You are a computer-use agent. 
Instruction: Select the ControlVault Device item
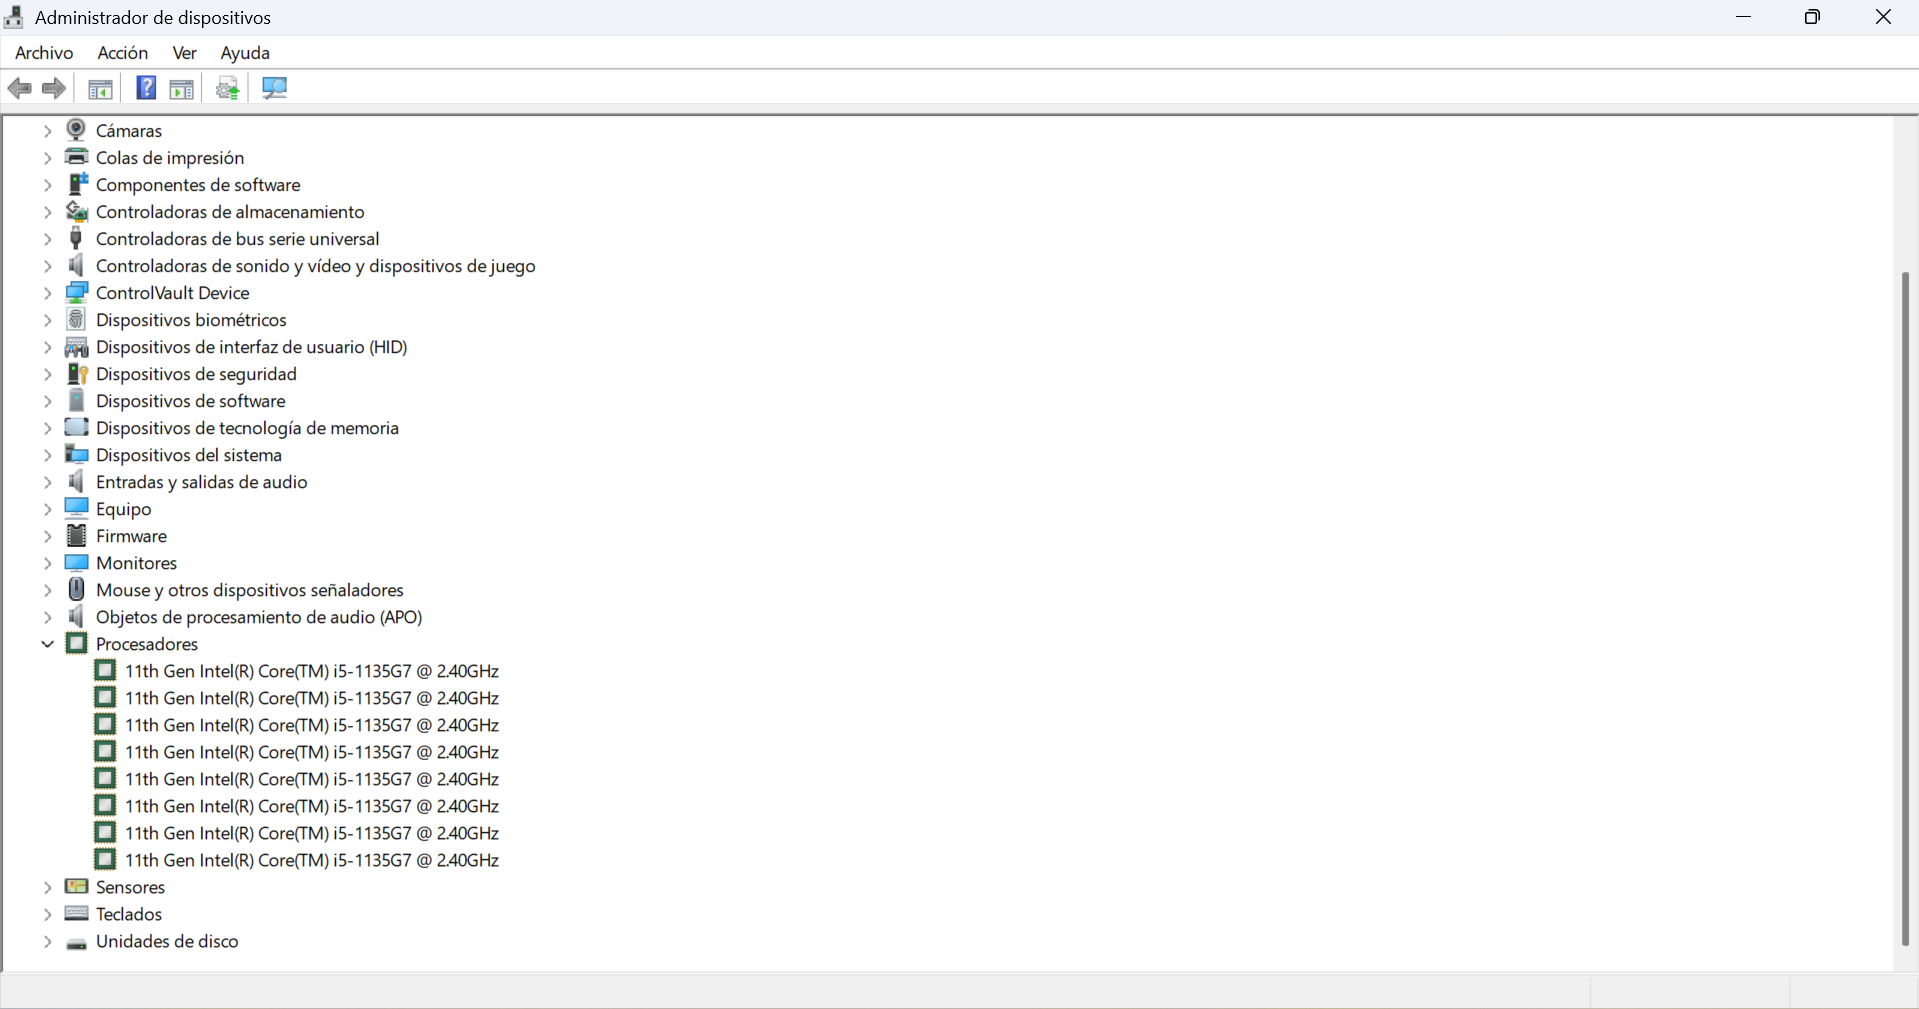[172, 293]
